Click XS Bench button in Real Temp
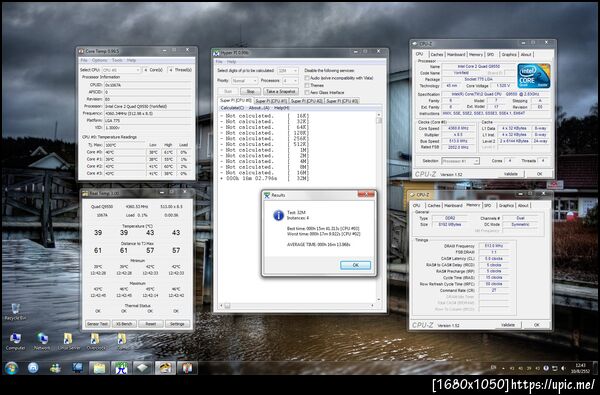The width and height of the screenshot is (600, 395). (124, 324)
